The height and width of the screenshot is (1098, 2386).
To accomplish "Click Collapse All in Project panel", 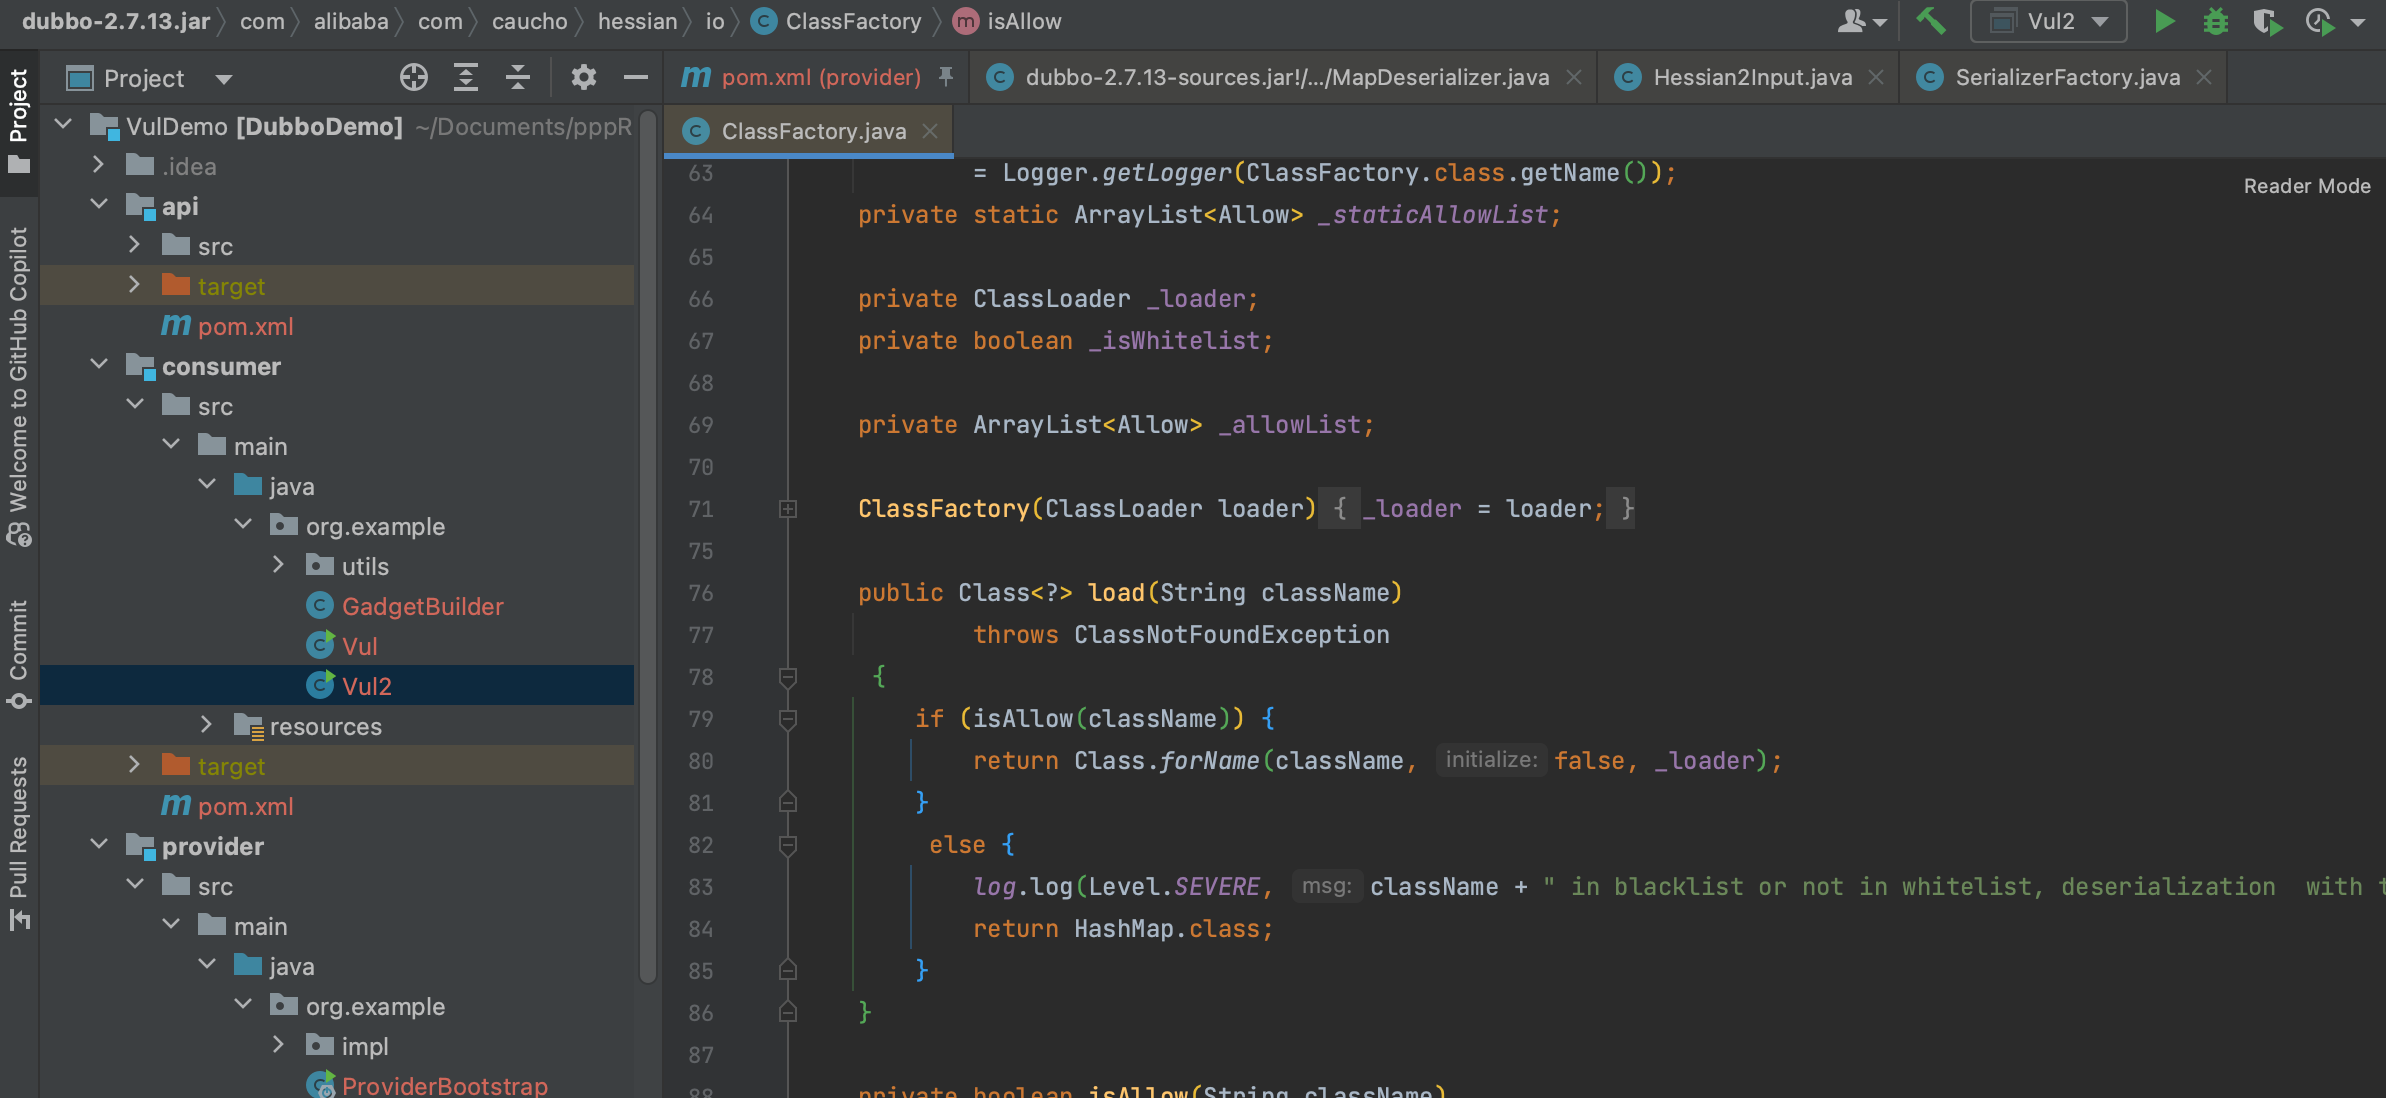I will tap(518, 77).
